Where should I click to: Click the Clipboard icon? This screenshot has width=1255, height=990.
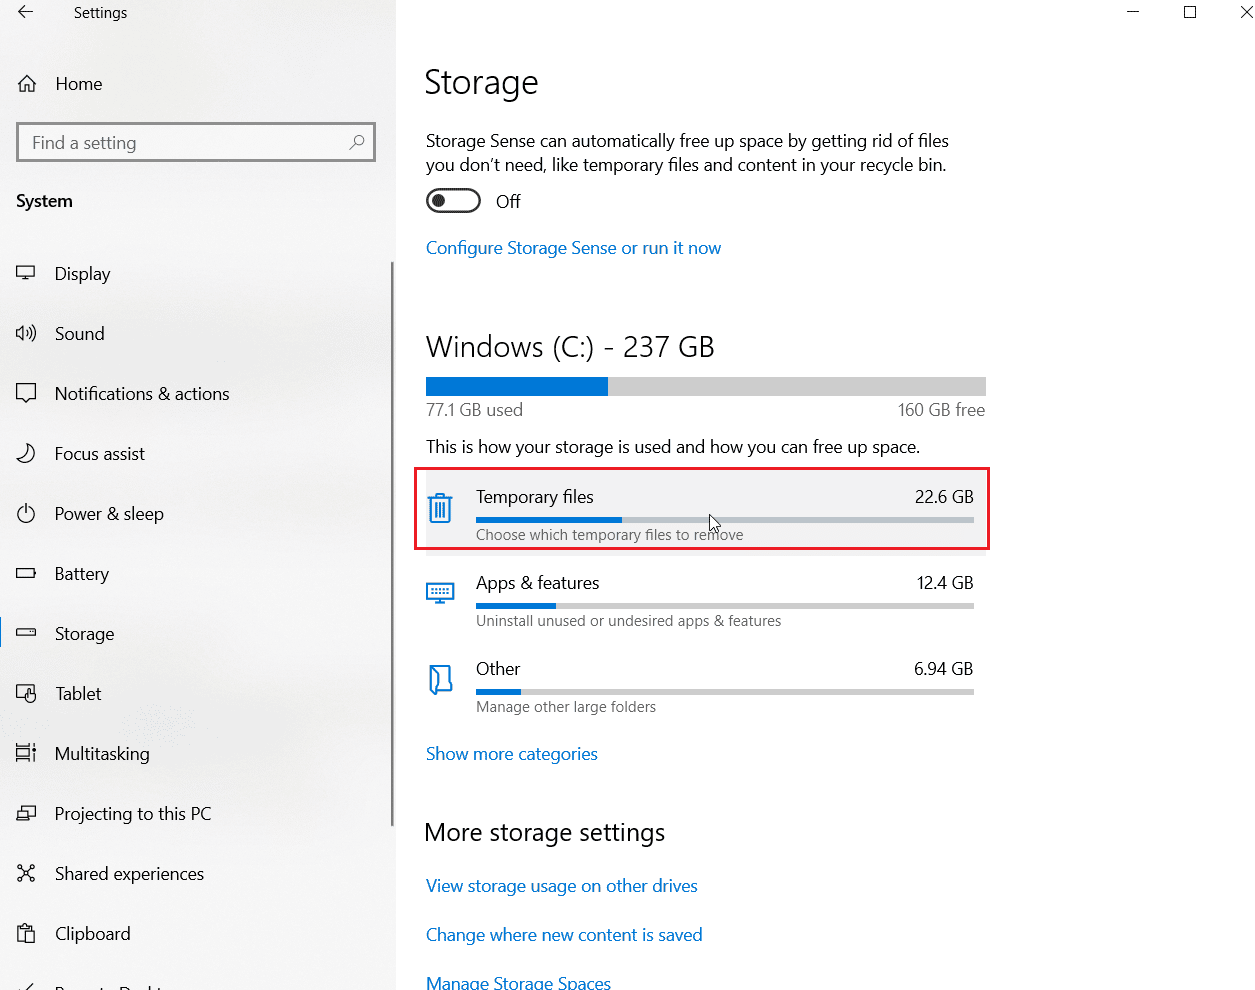click(x=26, y=933)
